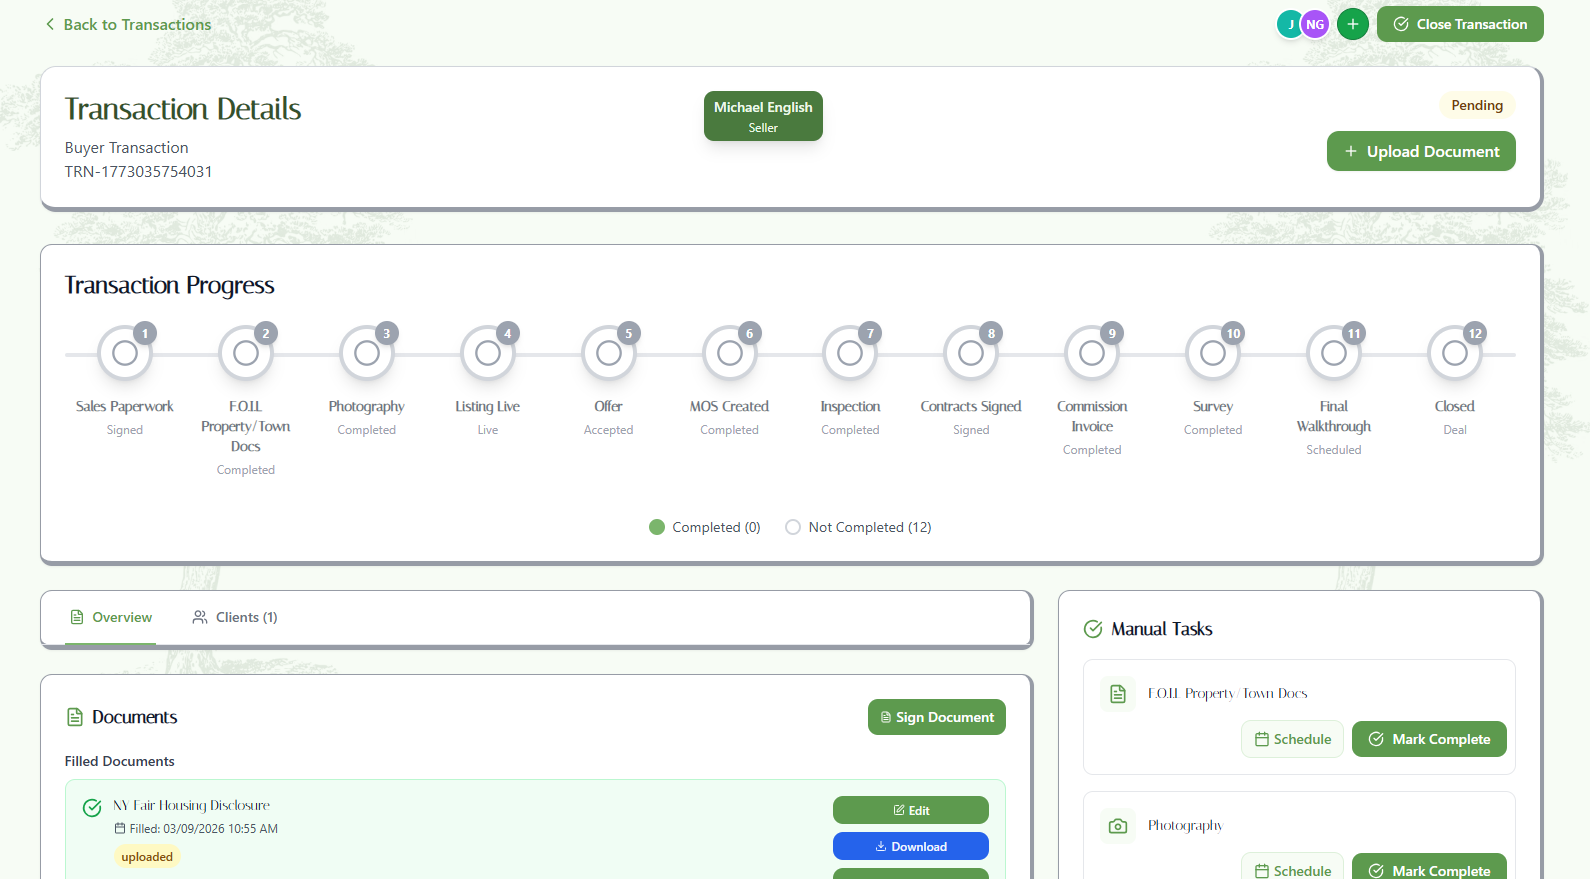Open the Overview tab
1590x879 pixels.
pyautogui.click(x=111, y=617)
